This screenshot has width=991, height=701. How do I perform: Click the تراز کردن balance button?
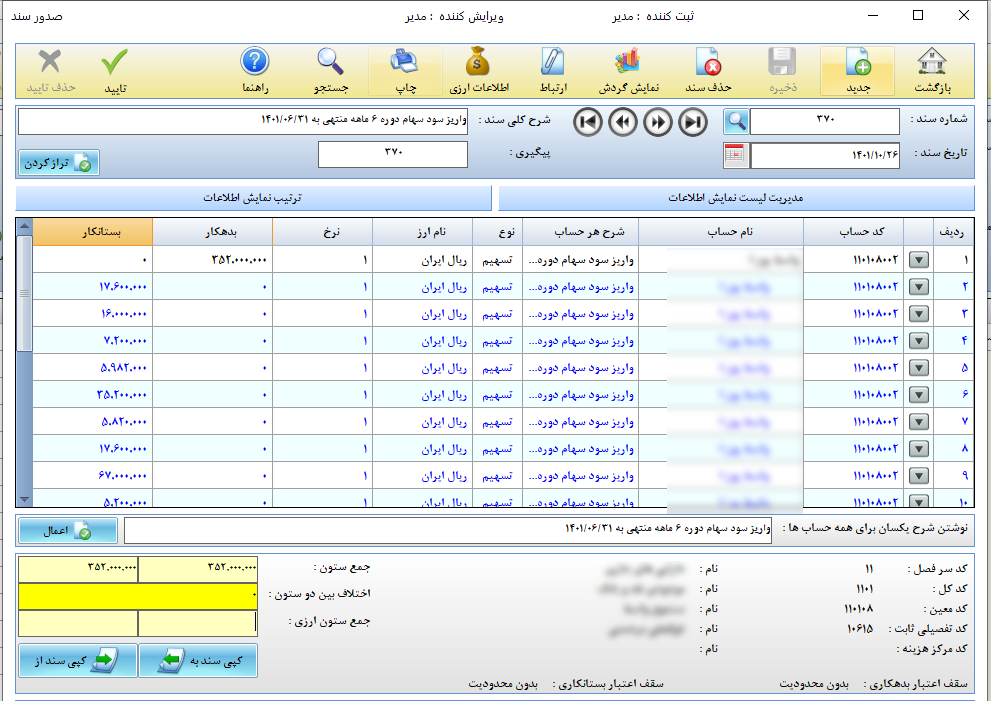[x=59, y=163]
